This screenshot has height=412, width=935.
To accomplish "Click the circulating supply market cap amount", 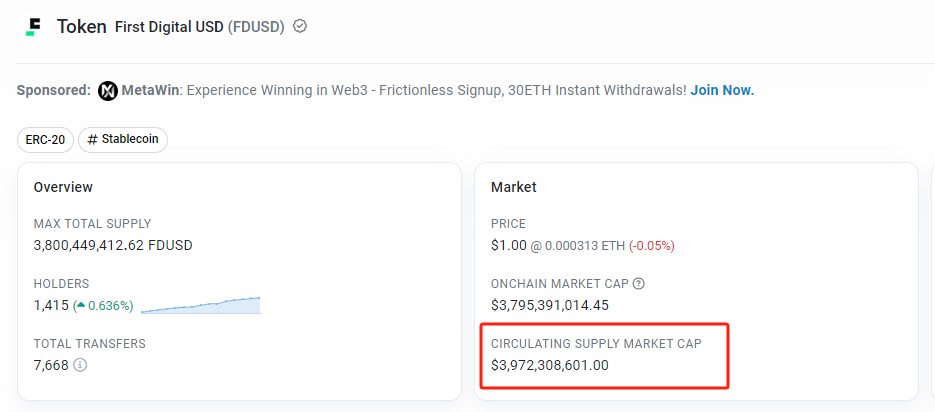I will (x=550, y=365).
